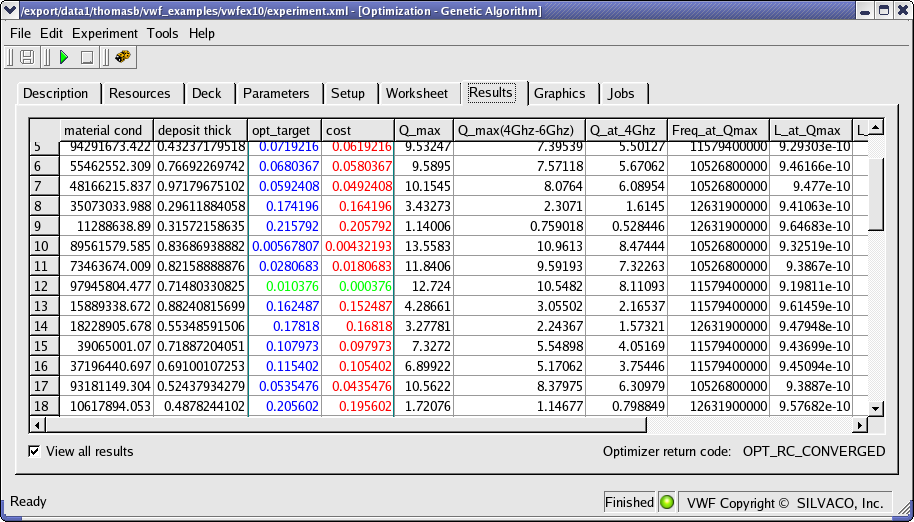This screenshot has height=522, width=914.
Task: Select row header 8
Action: pos(44,206)
